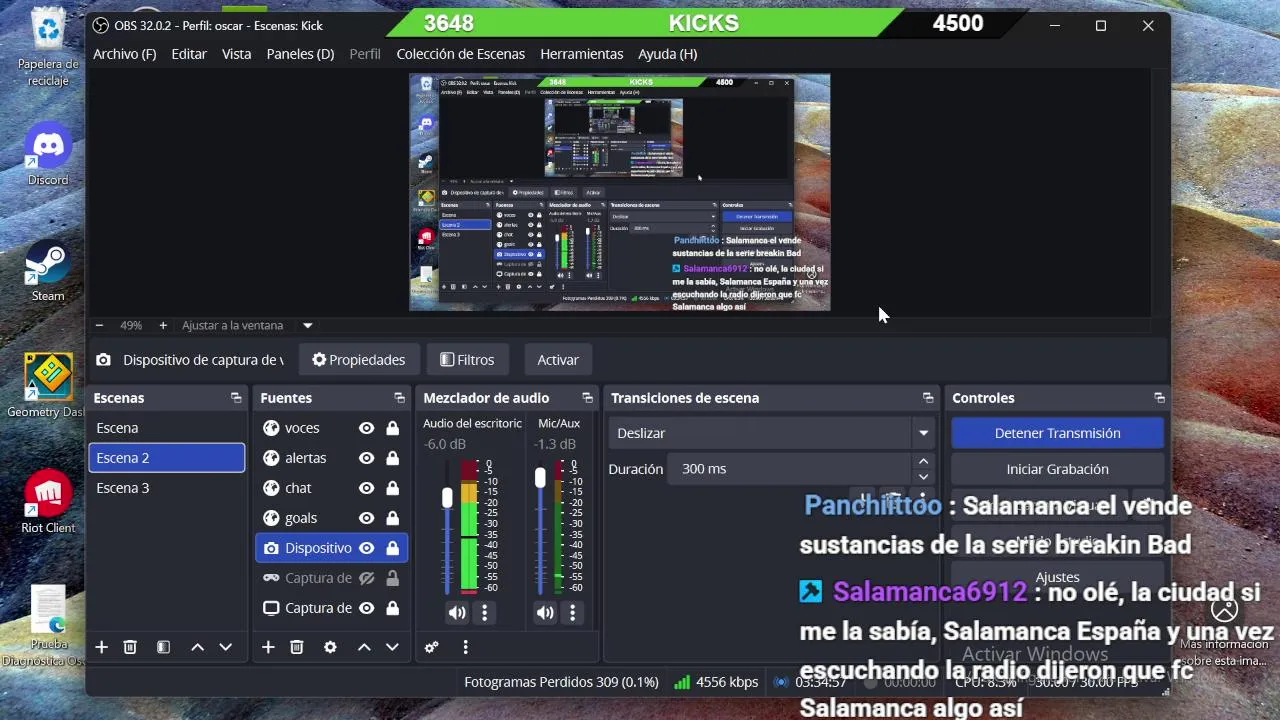Undock the Mezclador de audio panel
The image size is (1280, 720).
588,398
